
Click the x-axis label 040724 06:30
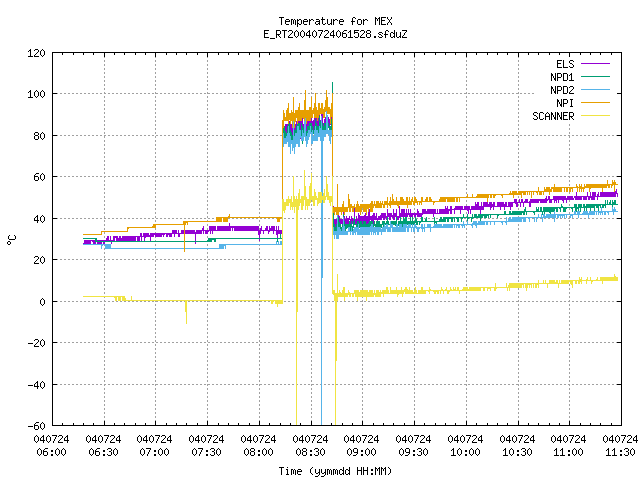103,446
